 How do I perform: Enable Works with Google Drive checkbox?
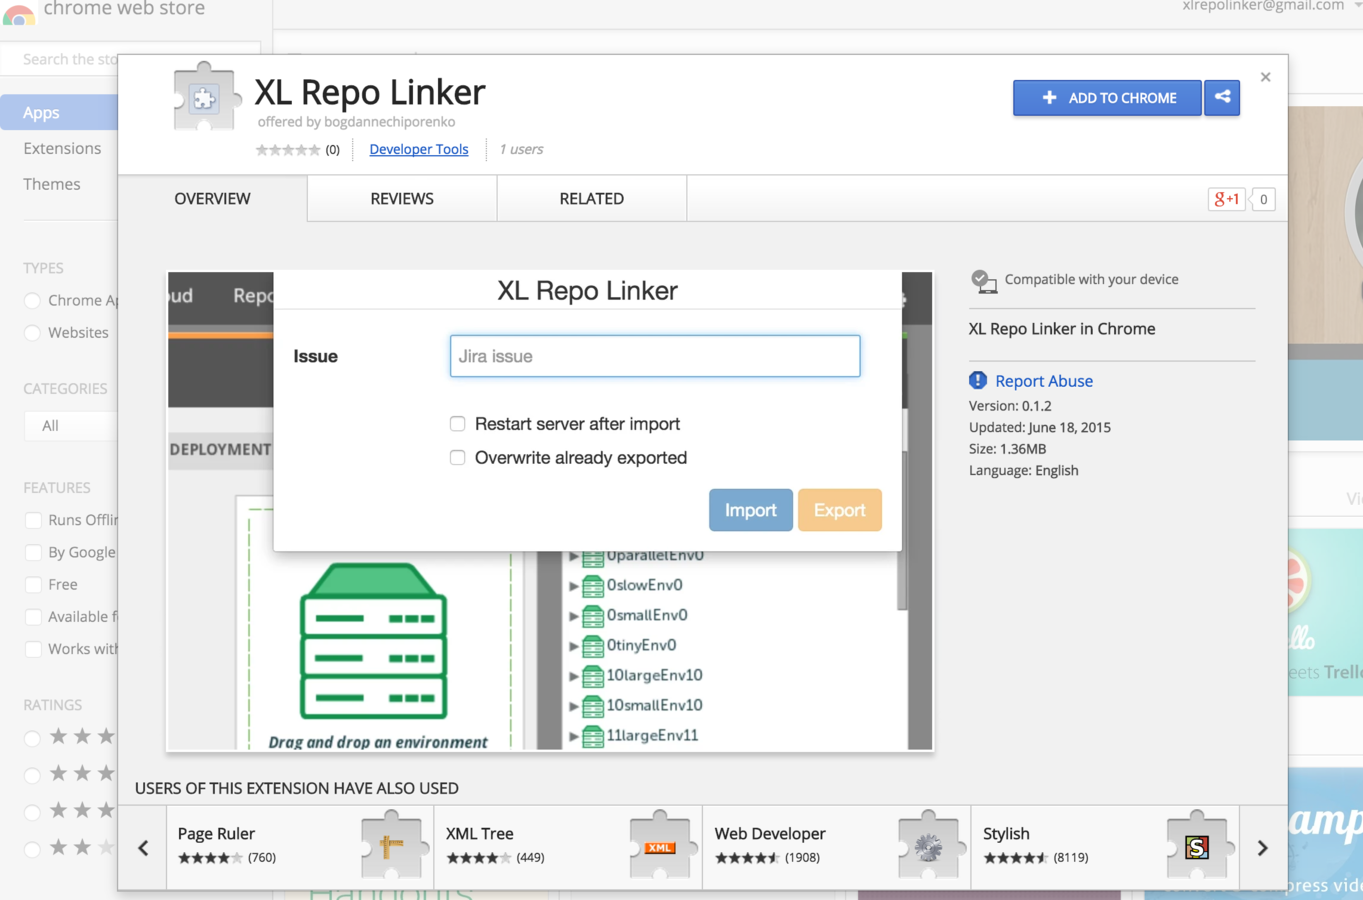click(33, 649)
